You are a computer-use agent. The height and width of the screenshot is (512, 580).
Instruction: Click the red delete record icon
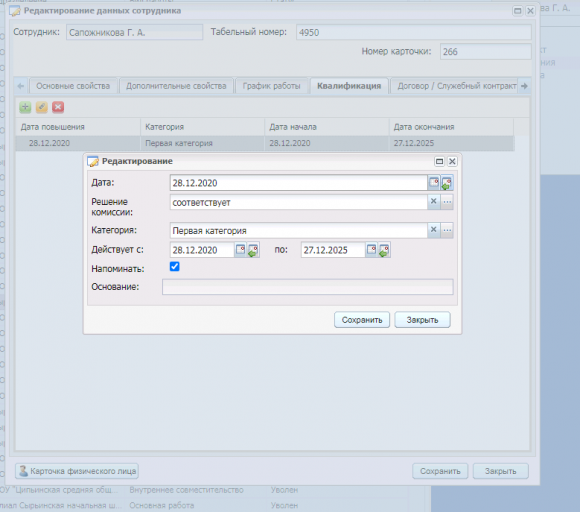coord(58,107)
